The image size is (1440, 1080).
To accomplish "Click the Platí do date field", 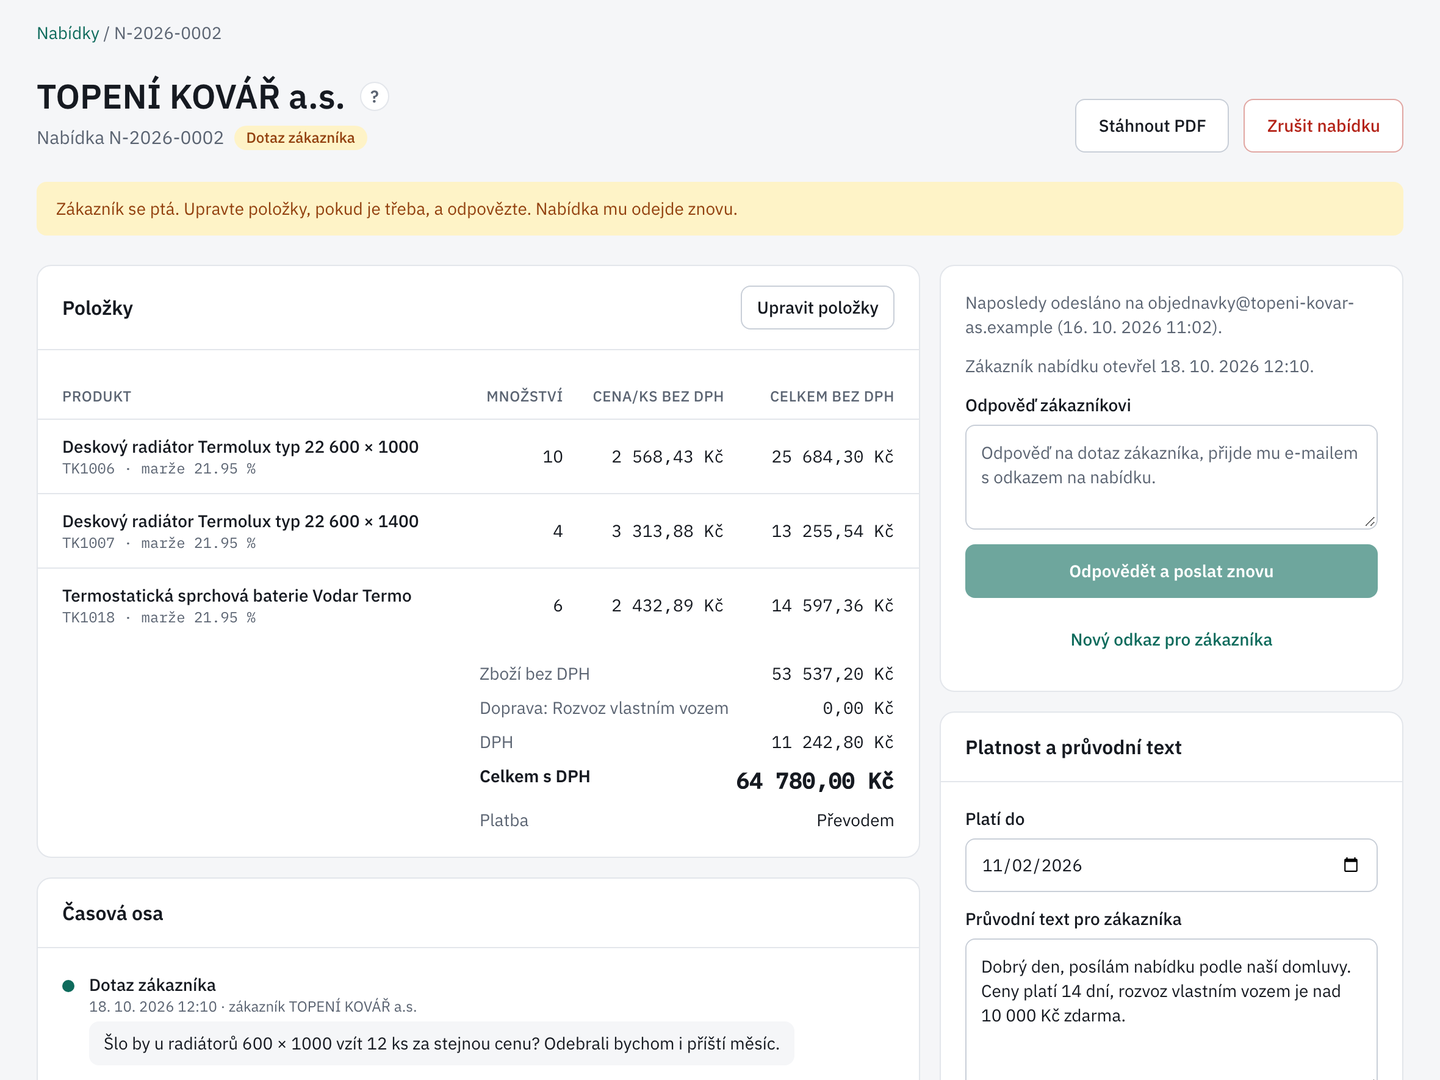I will (1171, 865).
